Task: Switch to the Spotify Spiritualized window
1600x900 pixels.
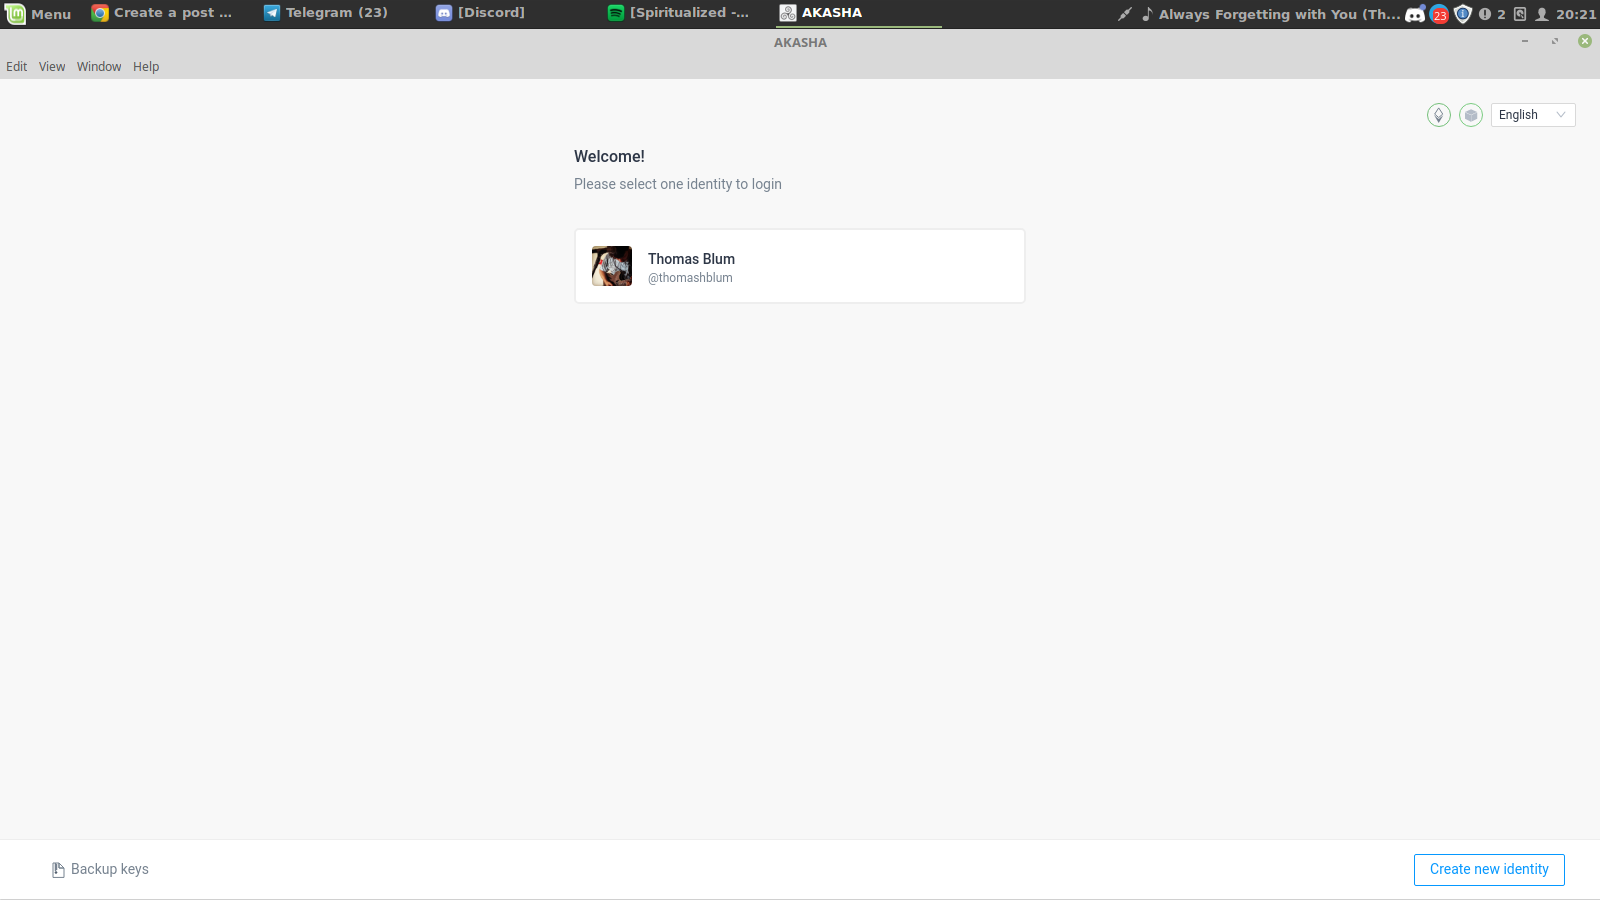Action: (679, 13)
